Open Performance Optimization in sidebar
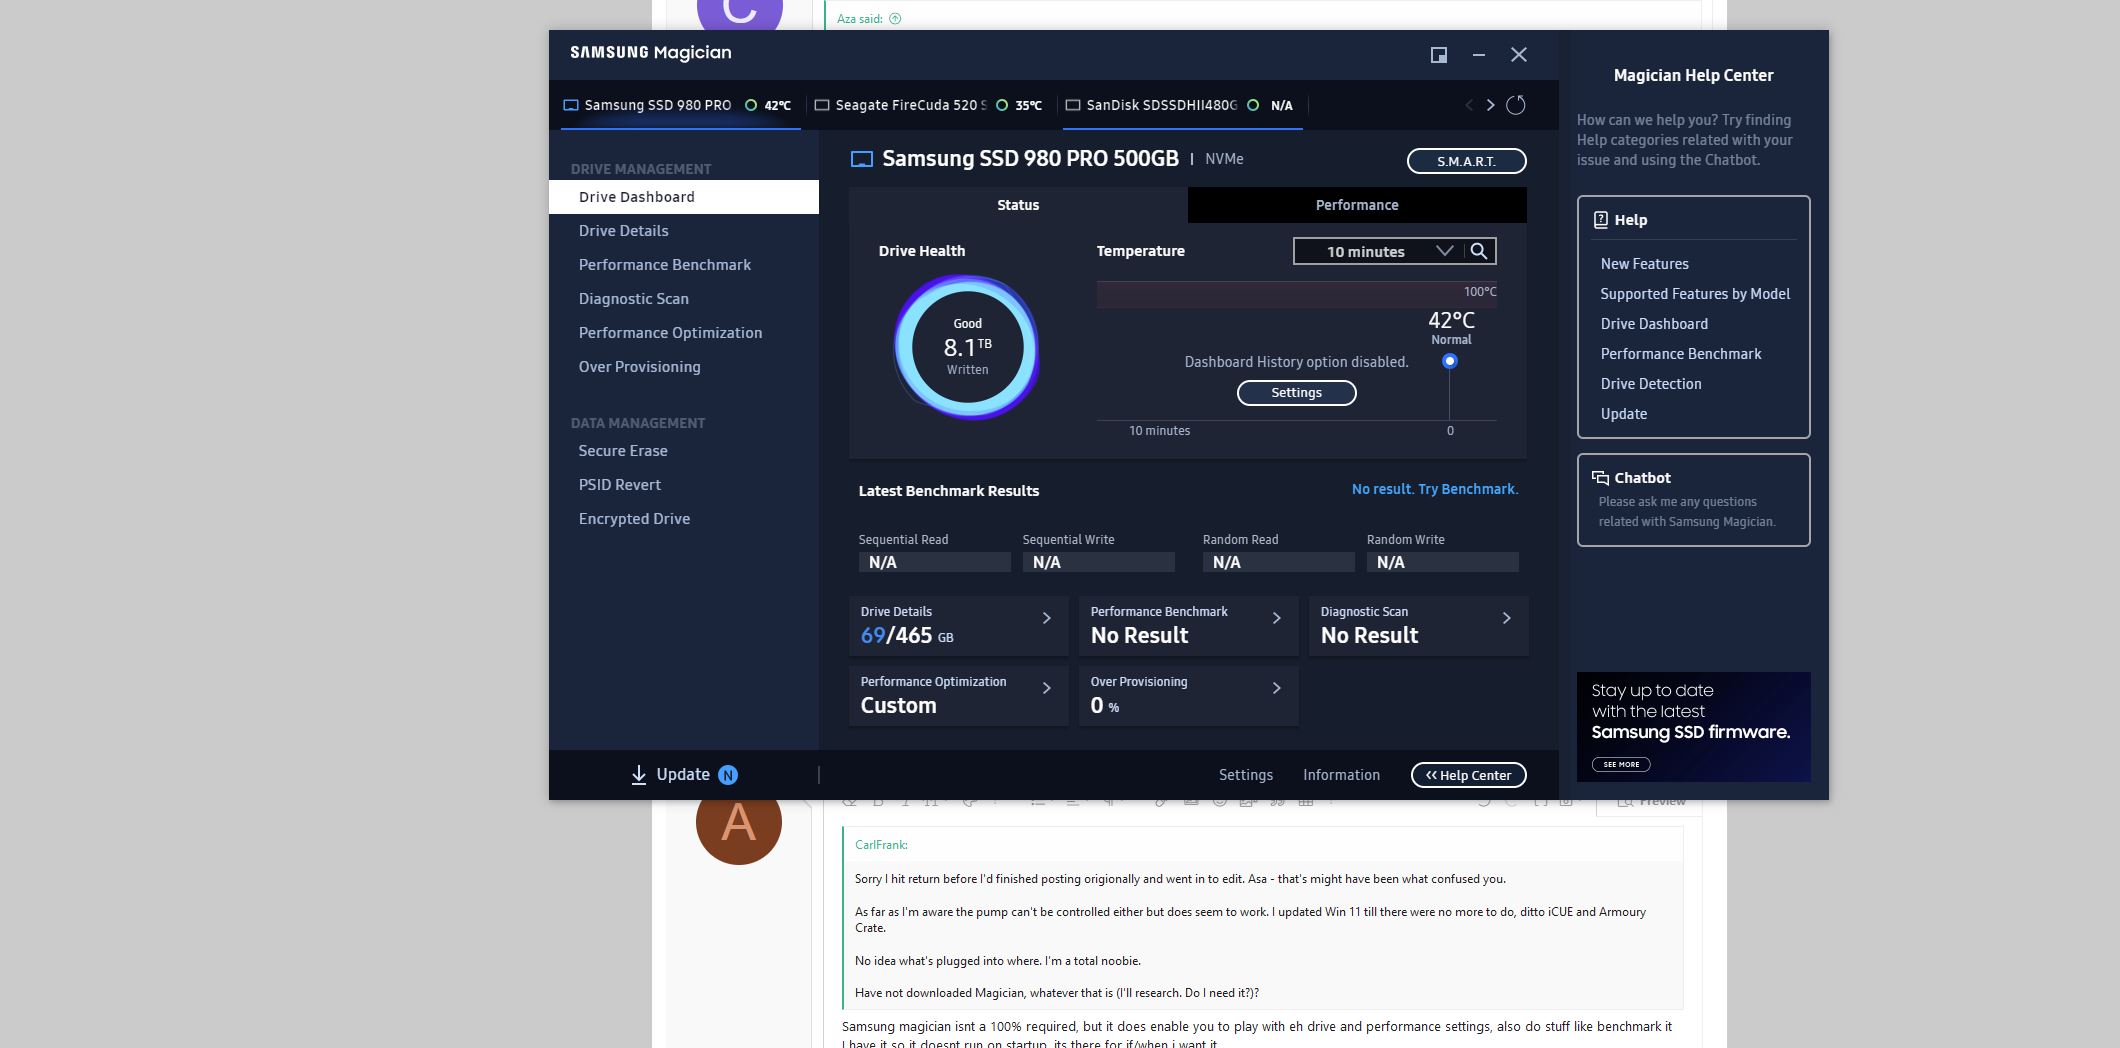 (684, 333)
